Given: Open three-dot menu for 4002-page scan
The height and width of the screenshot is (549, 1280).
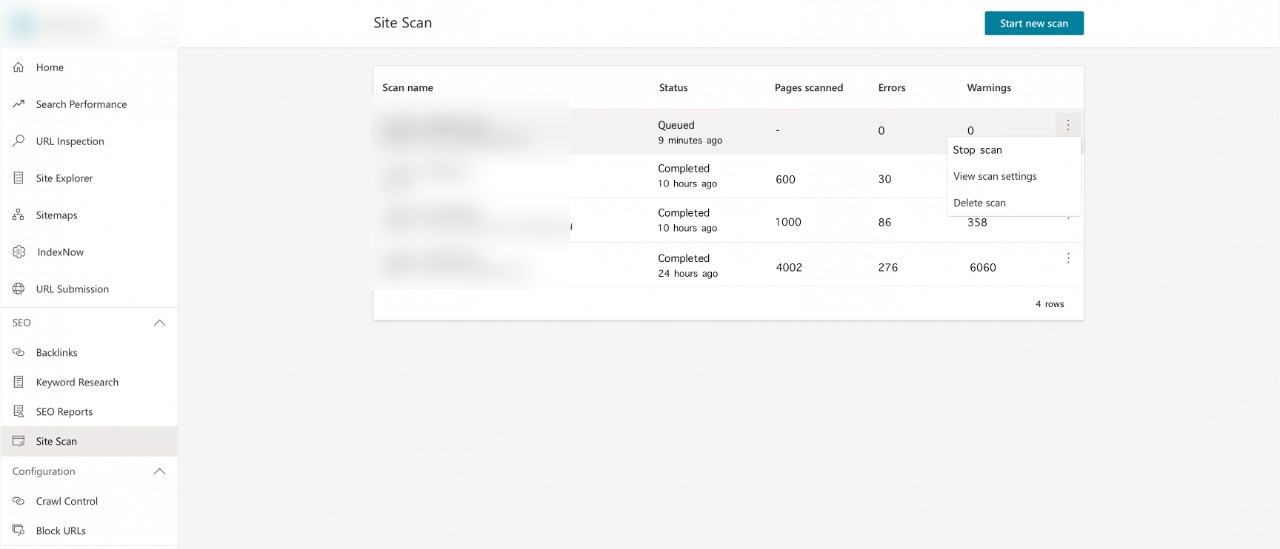Looking at the screenshot, I should coord(1068,258).
